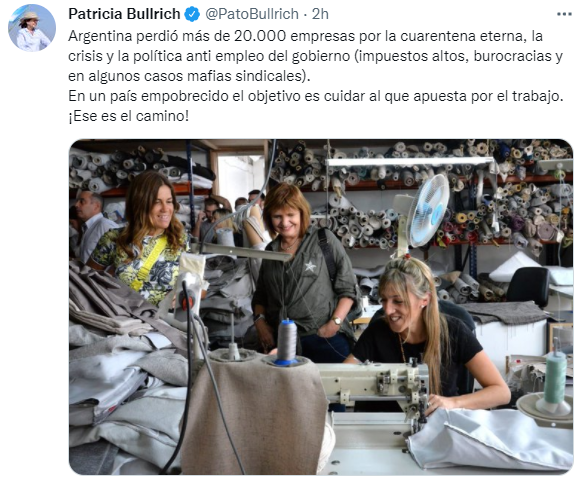Click the black office chair in the photo
Viewport: 585px width, 483px height.
coord(528,286)
